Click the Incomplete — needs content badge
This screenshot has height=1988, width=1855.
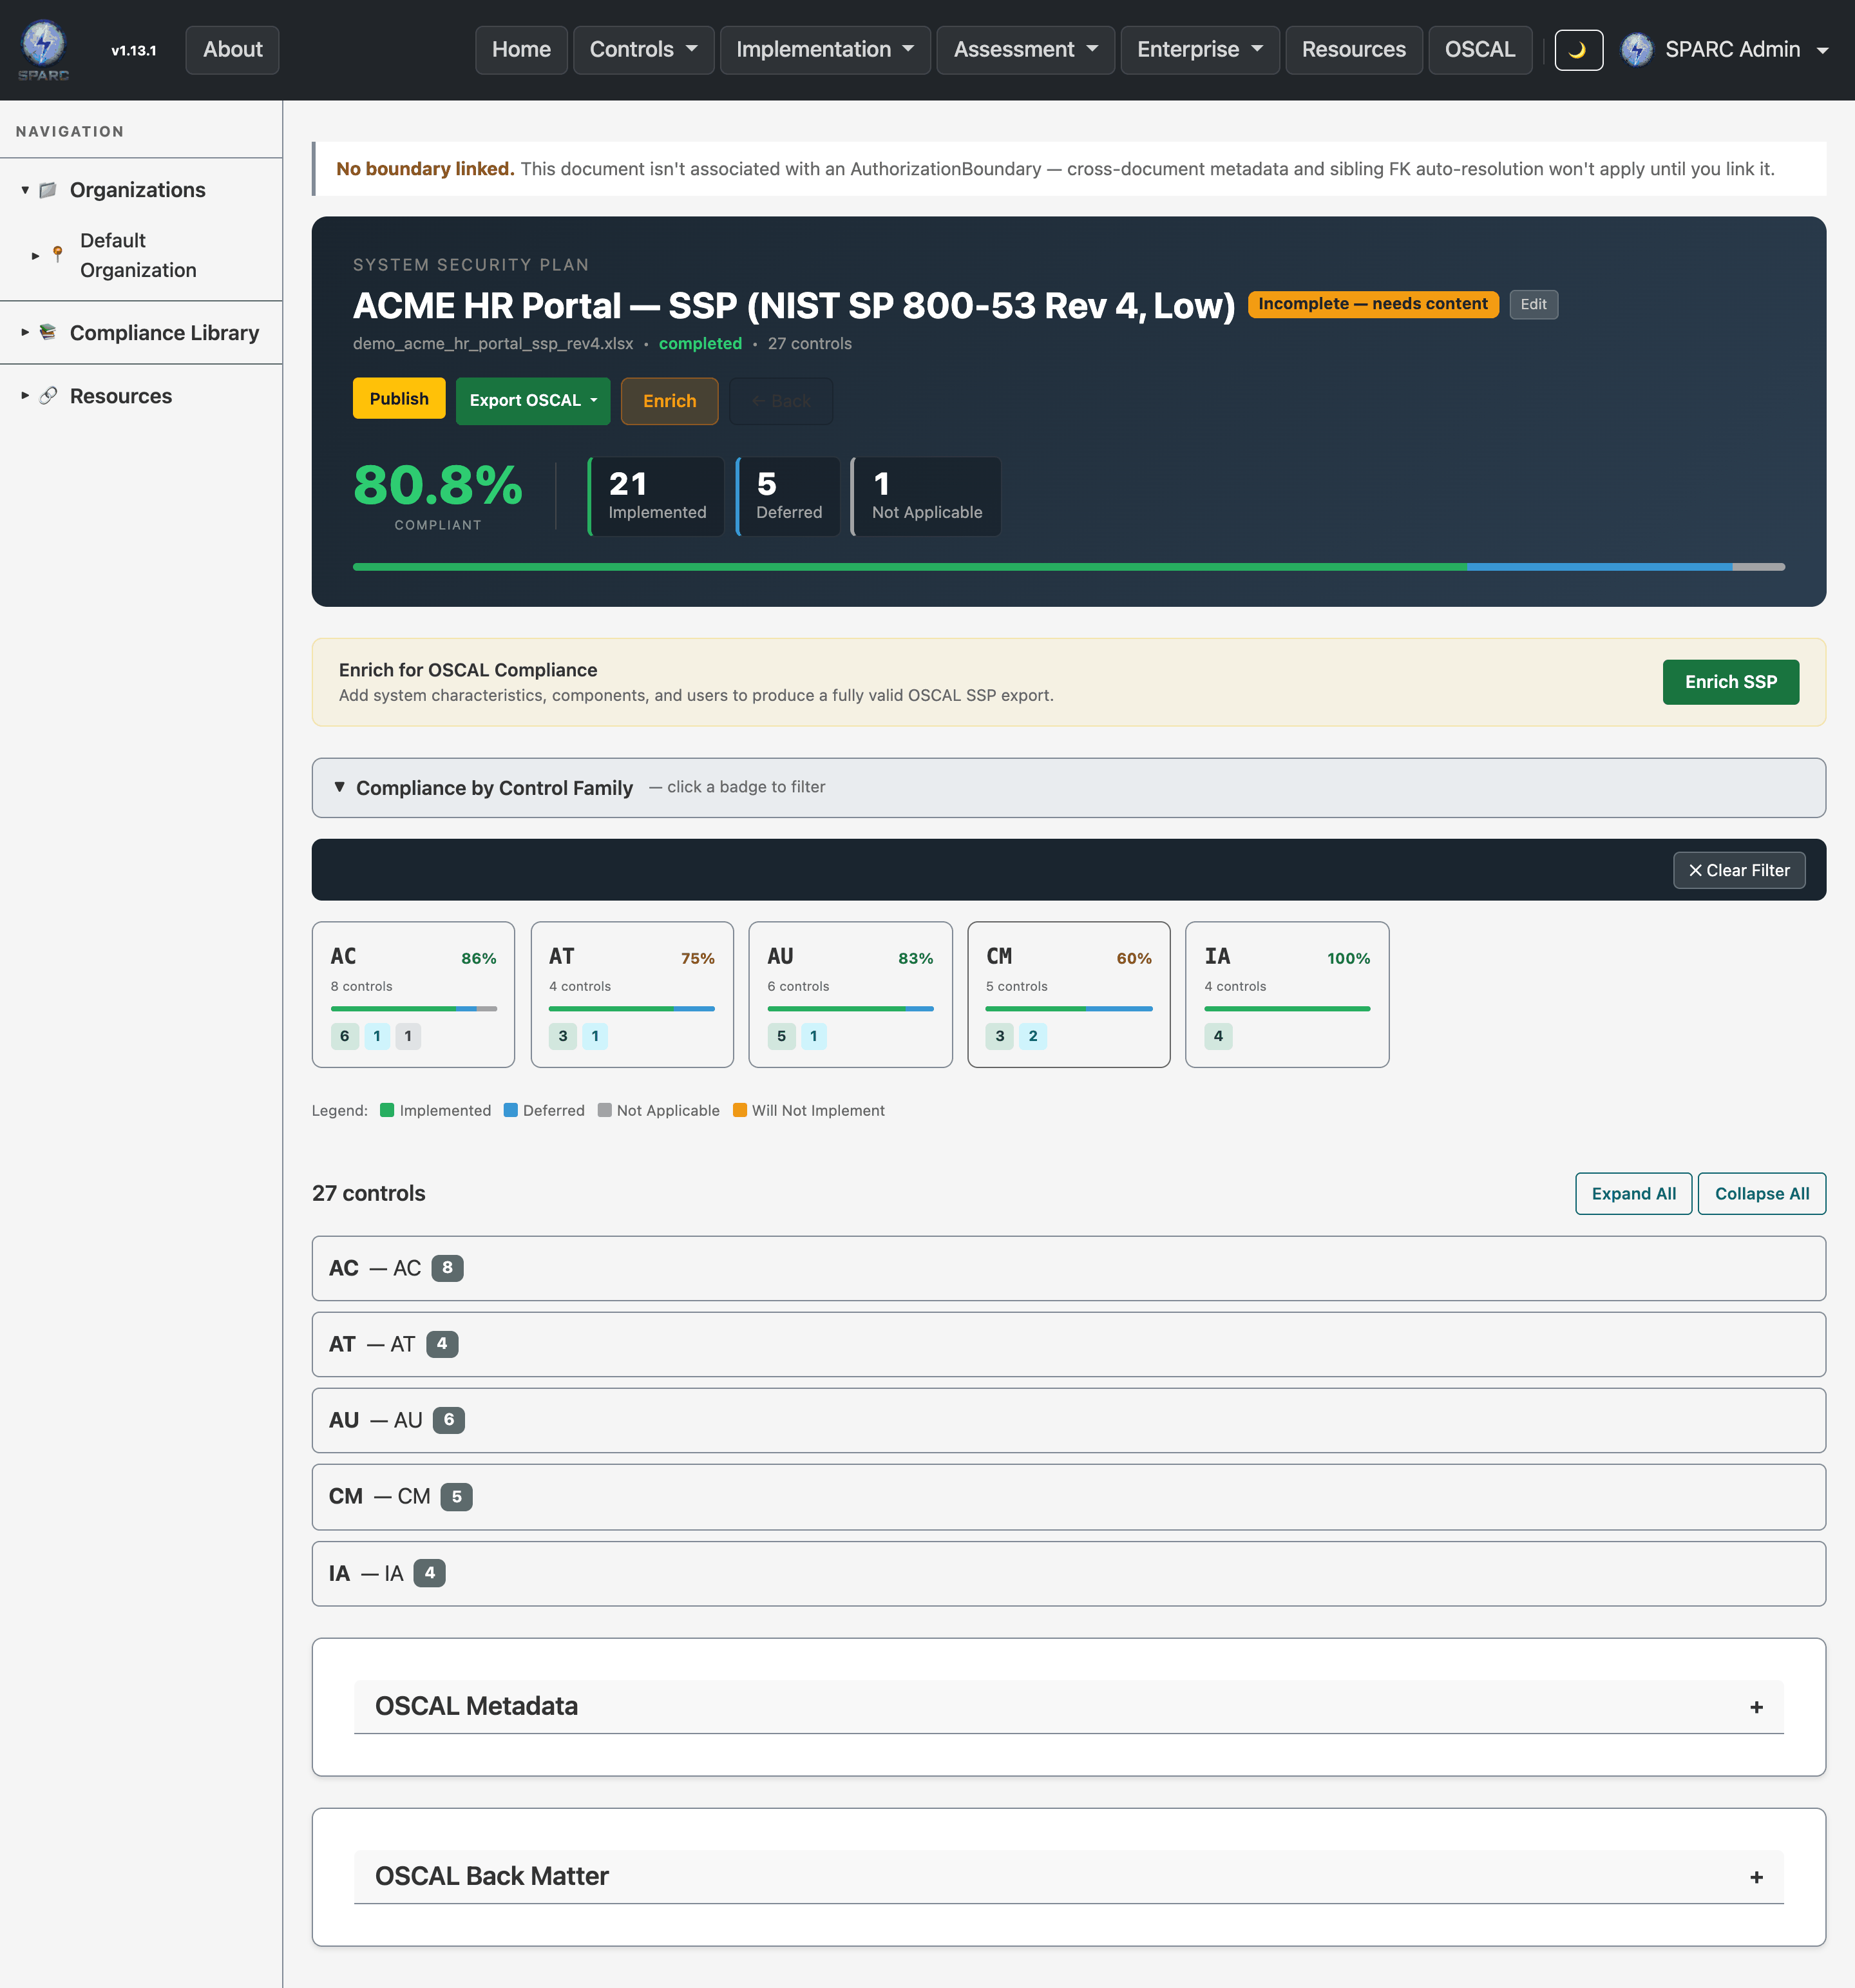pyautogui.click(x=1372, y=304)
